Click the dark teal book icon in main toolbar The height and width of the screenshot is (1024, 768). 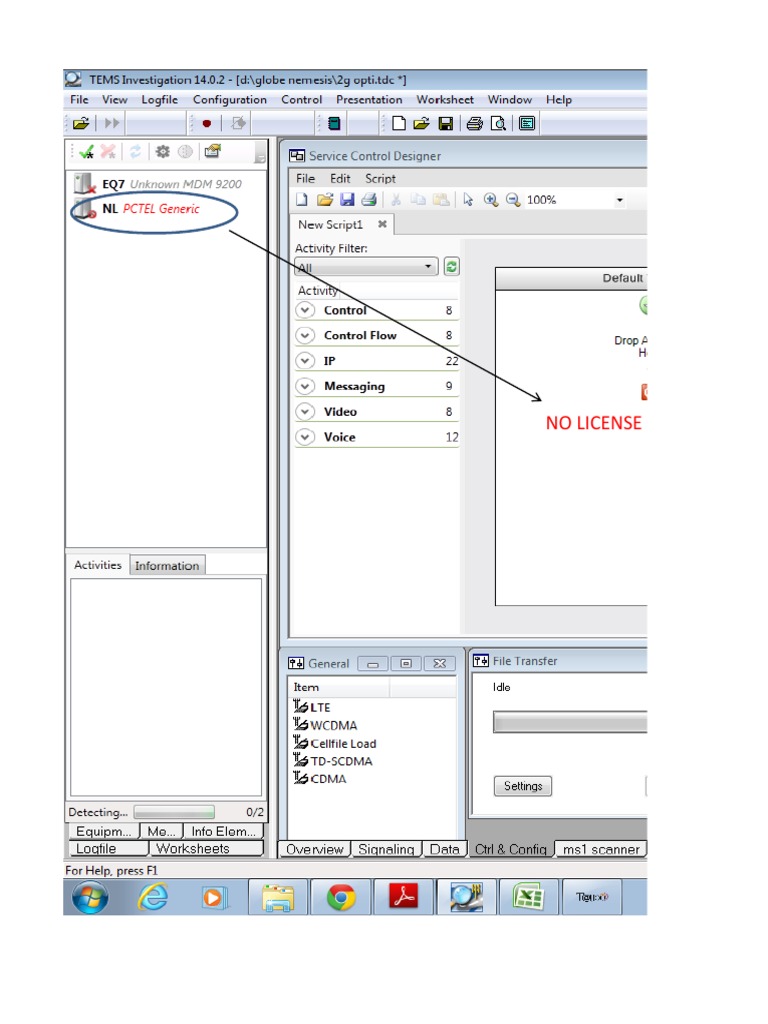click(x=334, y=123)
